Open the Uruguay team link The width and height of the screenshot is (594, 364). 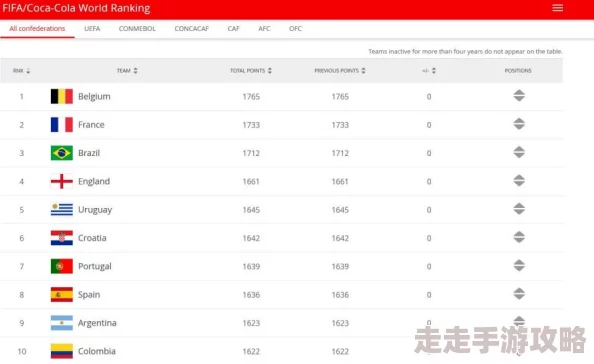95,210
